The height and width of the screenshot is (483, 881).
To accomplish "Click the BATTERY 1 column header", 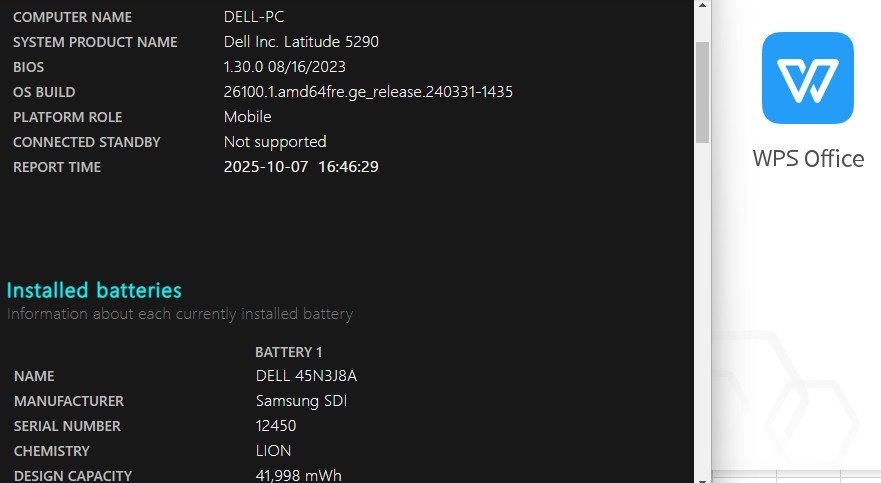I will coord(289,352).
